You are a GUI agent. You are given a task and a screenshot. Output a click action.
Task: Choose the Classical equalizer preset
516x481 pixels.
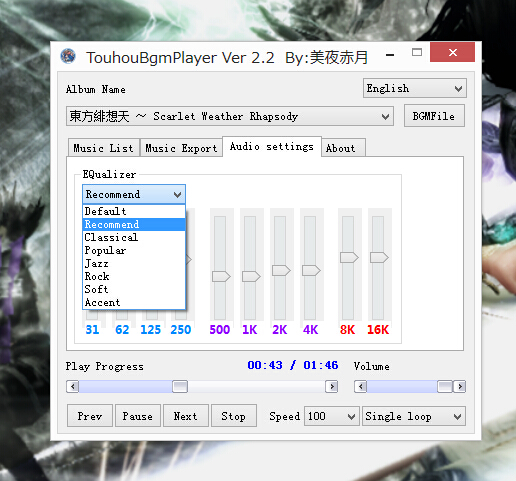point(134,237)
